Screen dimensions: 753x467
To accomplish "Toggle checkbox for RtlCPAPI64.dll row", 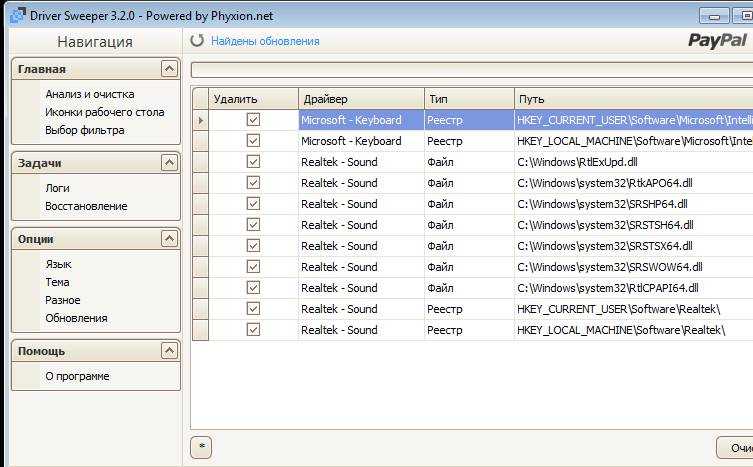I will (253, 288).
